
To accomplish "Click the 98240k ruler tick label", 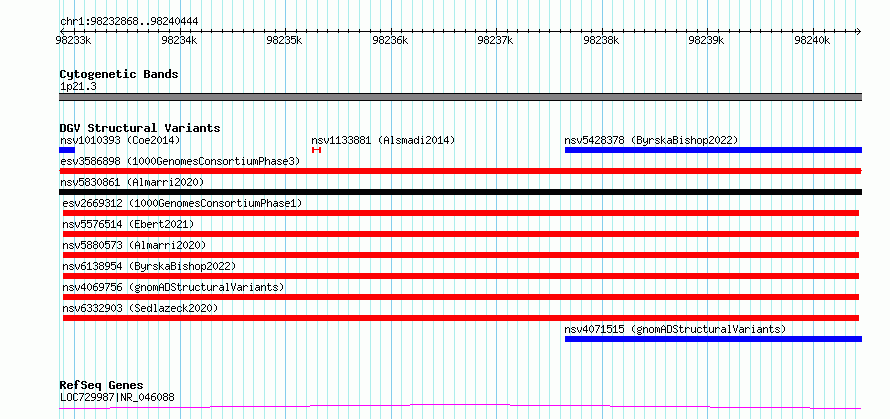I will [x=812, y=40].
